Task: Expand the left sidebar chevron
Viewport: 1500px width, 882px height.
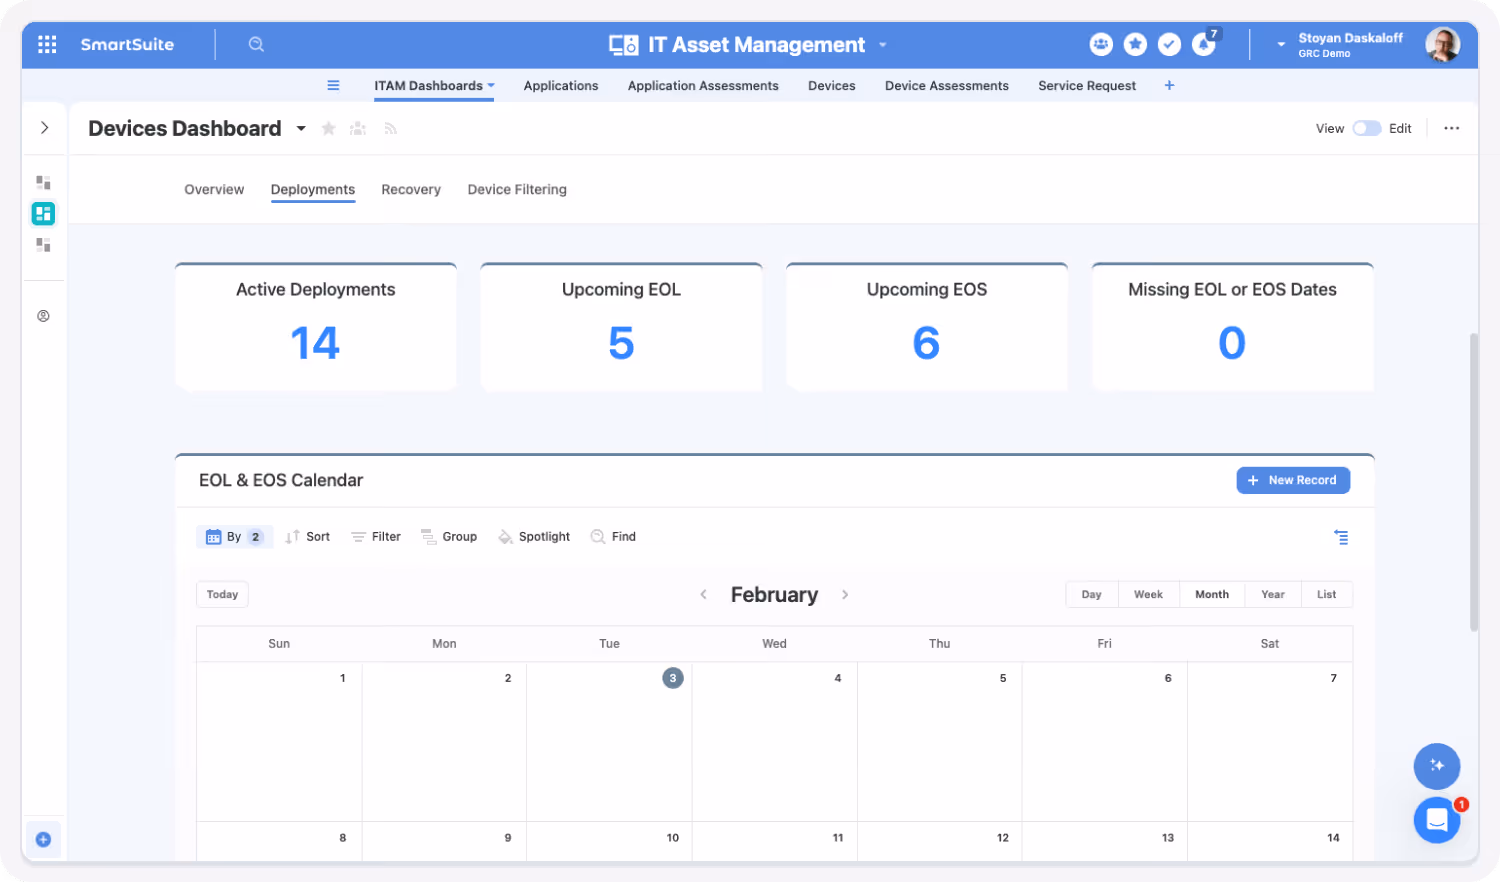Action: (44, 128)
